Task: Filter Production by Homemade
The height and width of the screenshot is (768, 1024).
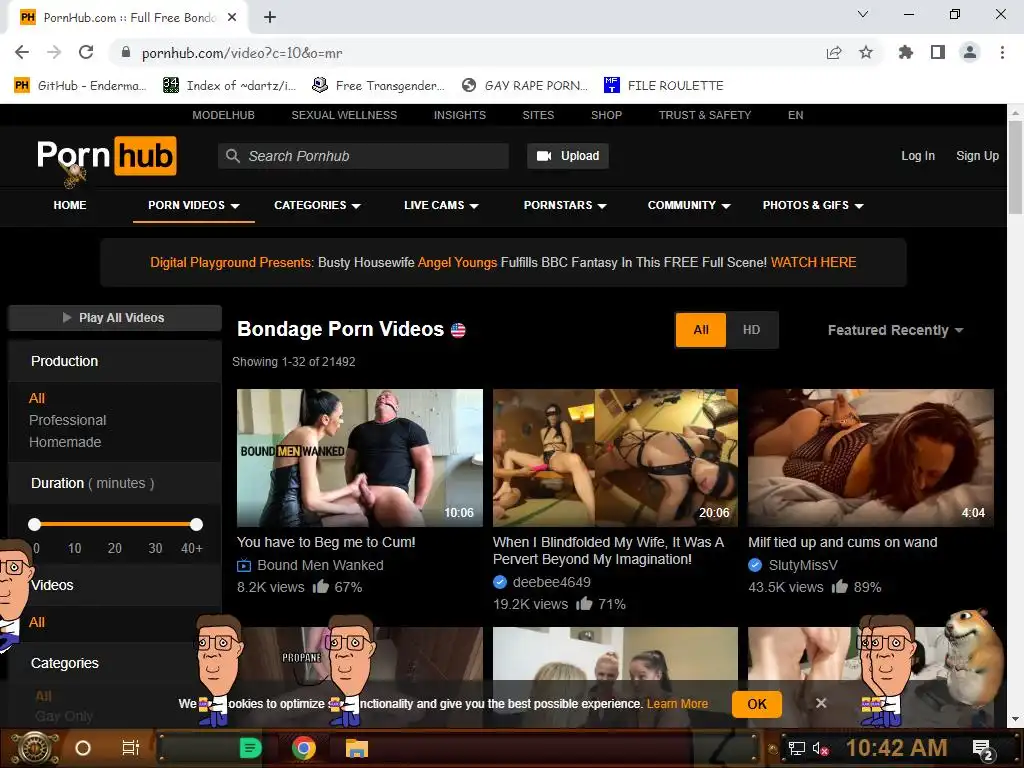Action: click(x=65, y=442)
